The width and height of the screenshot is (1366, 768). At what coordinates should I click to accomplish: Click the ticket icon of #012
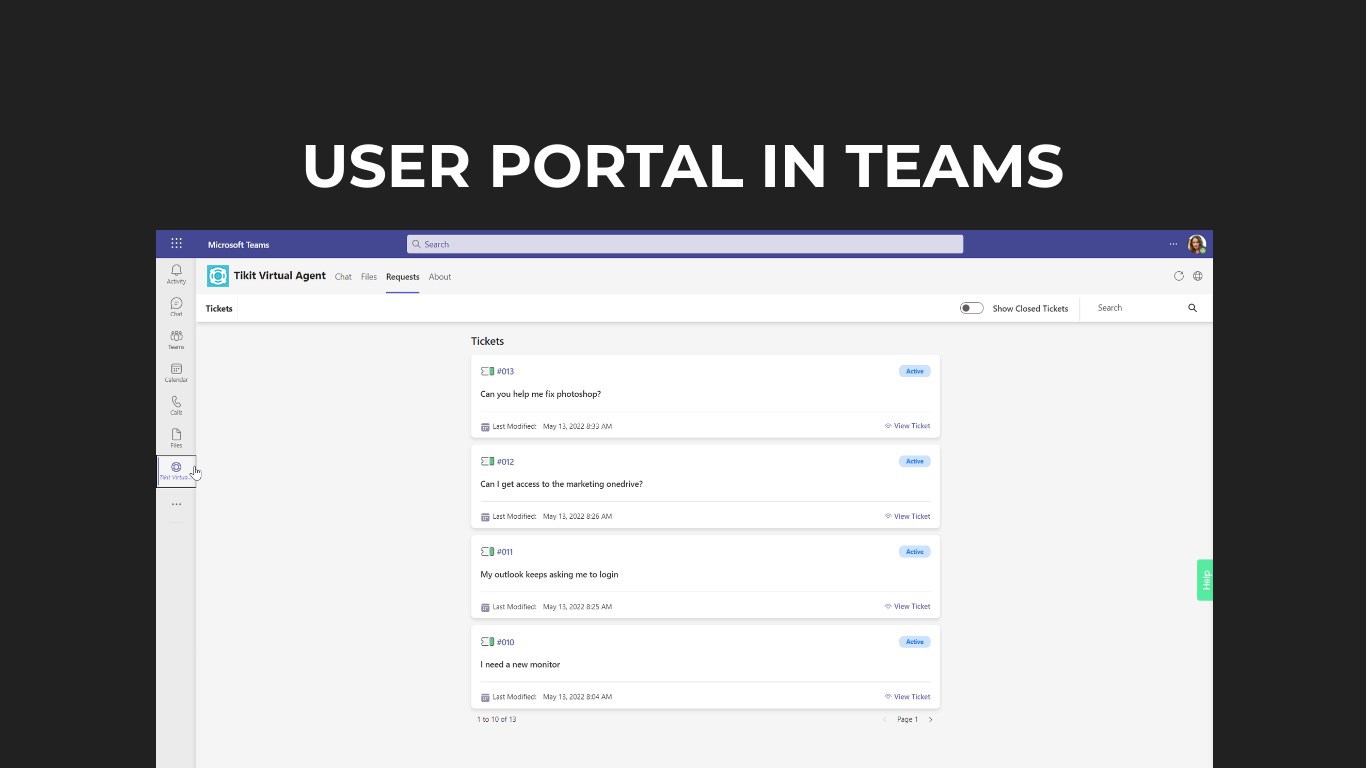(487, 461)
